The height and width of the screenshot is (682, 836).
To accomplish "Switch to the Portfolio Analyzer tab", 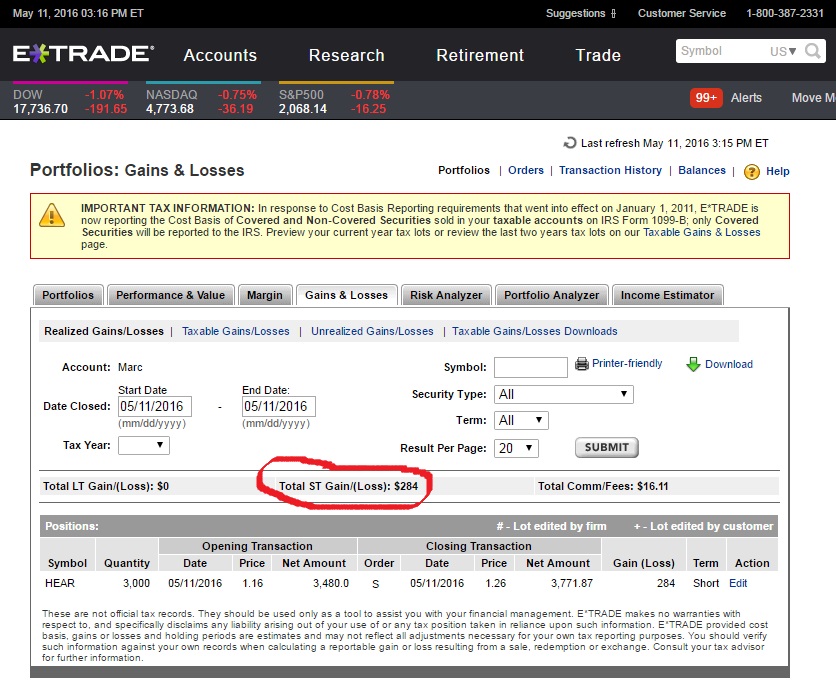I will (x=551, y=295).
